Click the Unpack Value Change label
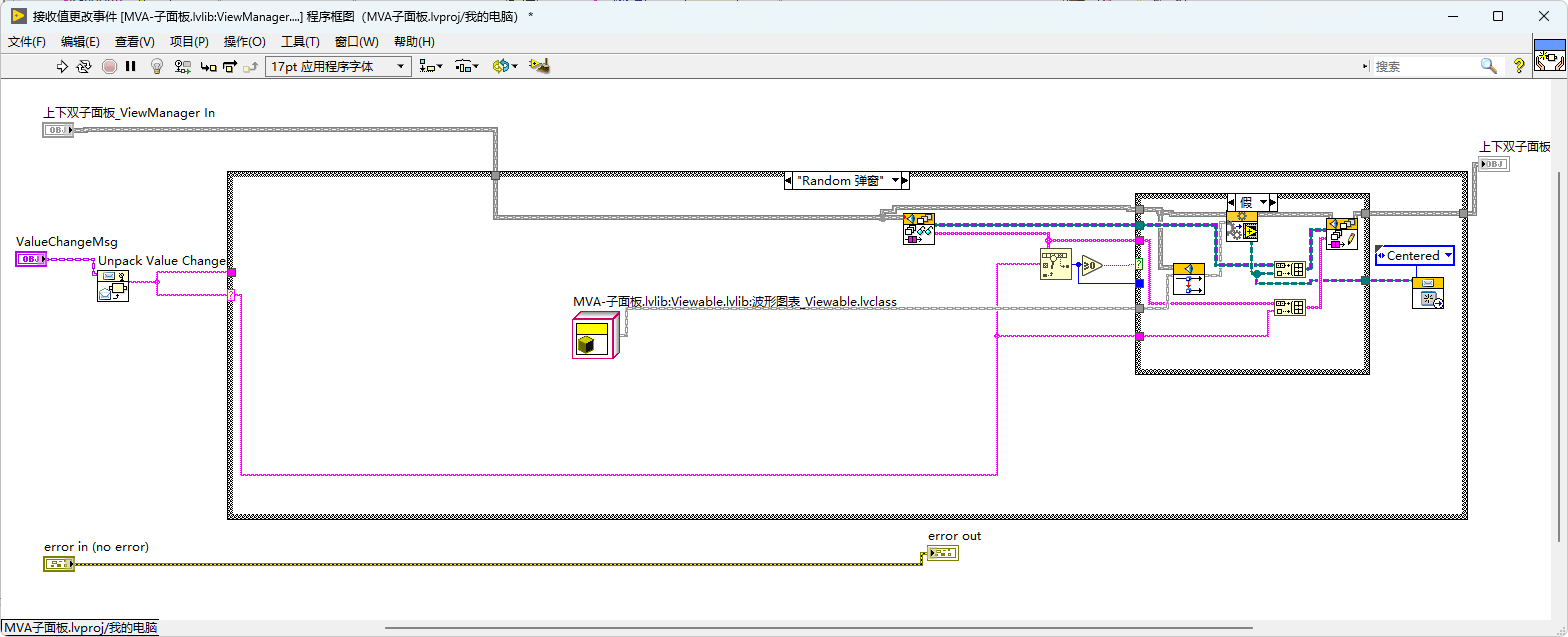The height and width of the screenshot is (637, 1568). [162, 261]
